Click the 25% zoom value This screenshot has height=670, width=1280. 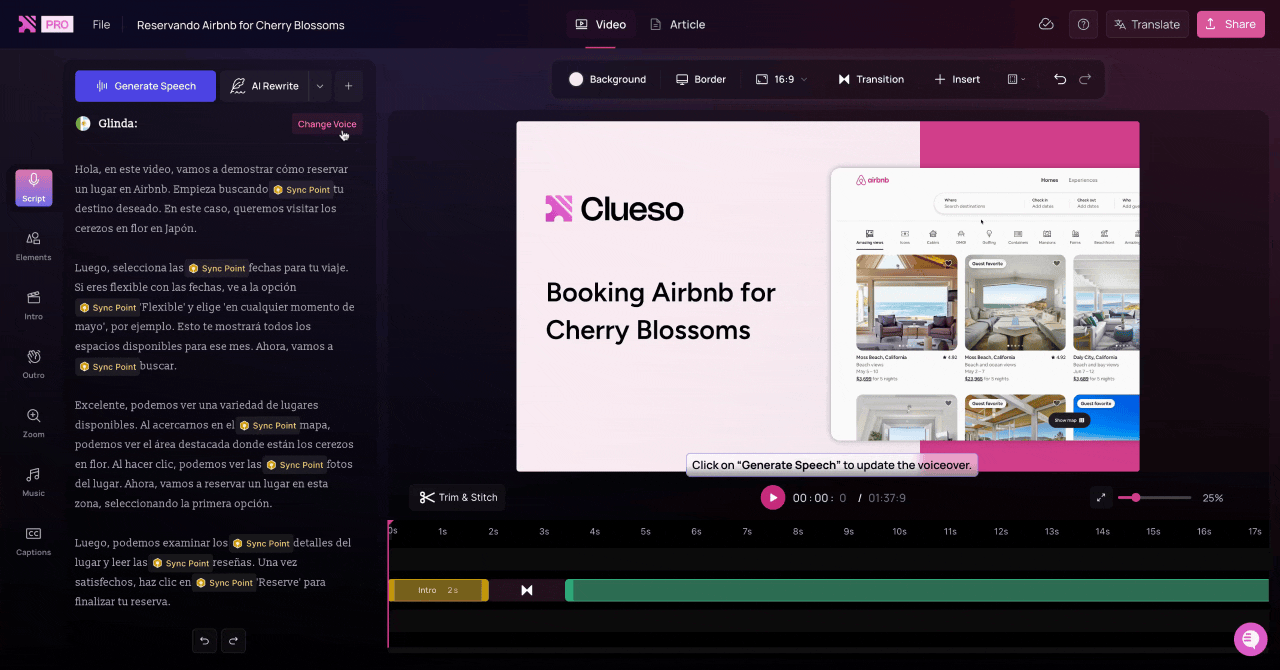(x=1213, y=498)
